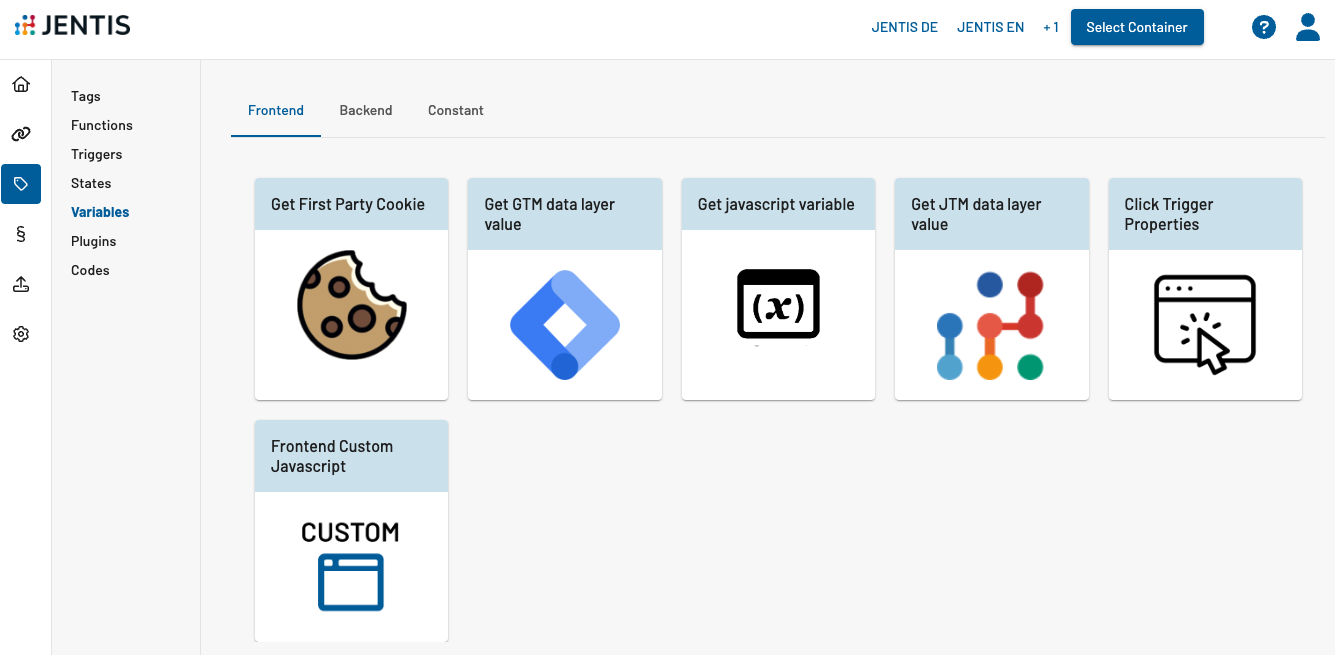This screenshot has width=1335, height=655.
Task: Click the cookie icon image
Action: pos(351,304)
